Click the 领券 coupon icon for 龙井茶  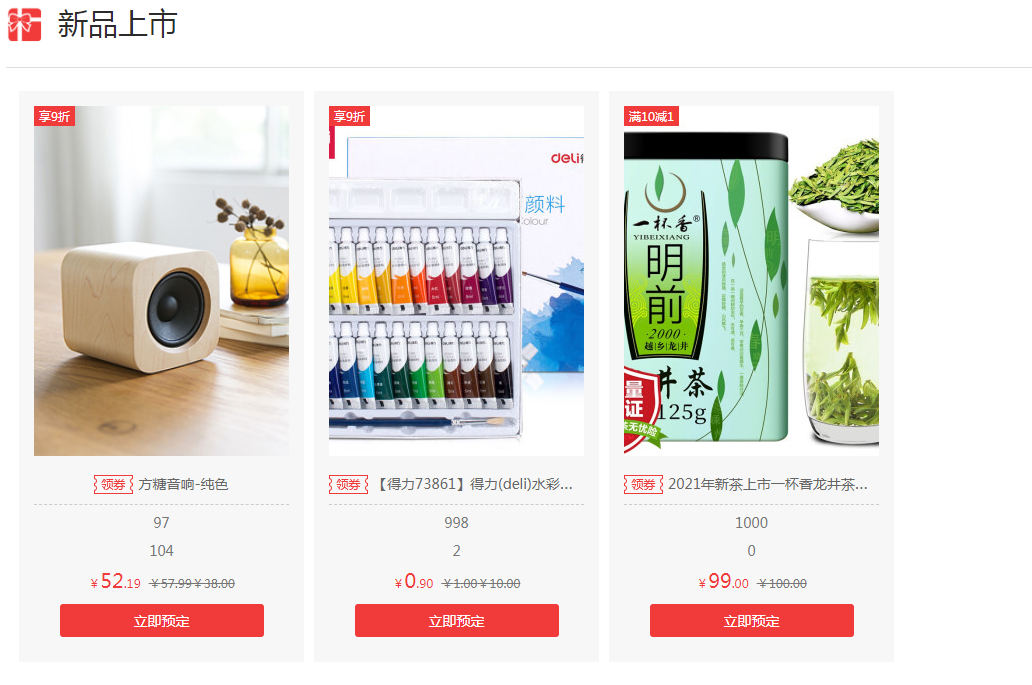643,484
